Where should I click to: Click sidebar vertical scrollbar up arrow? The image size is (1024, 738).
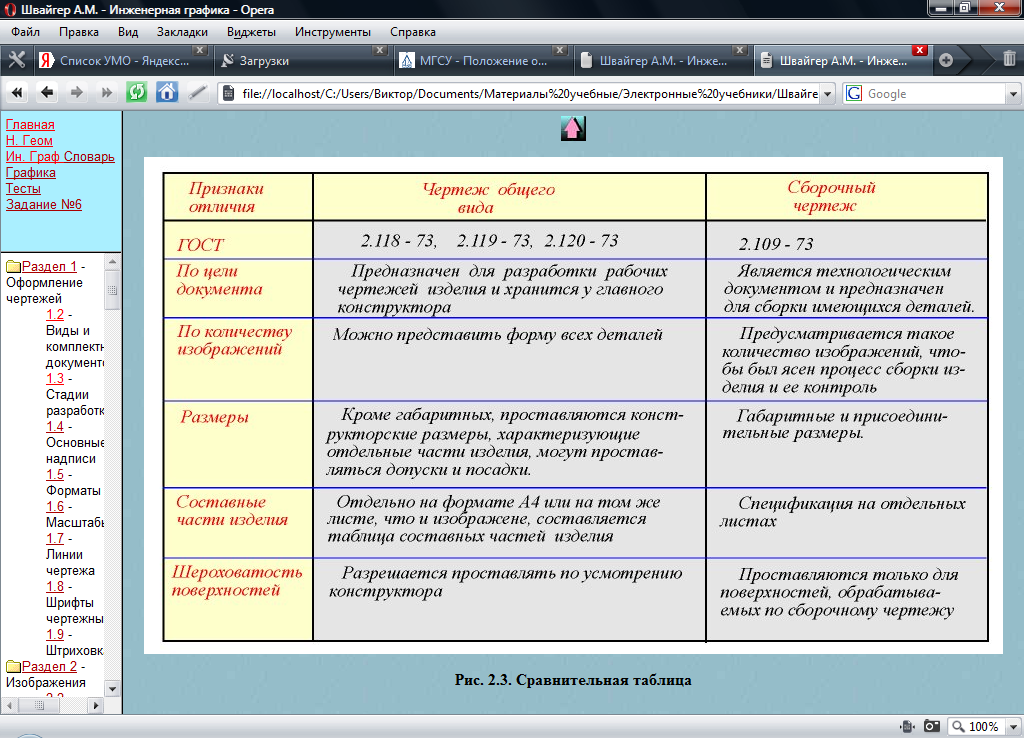112,262
